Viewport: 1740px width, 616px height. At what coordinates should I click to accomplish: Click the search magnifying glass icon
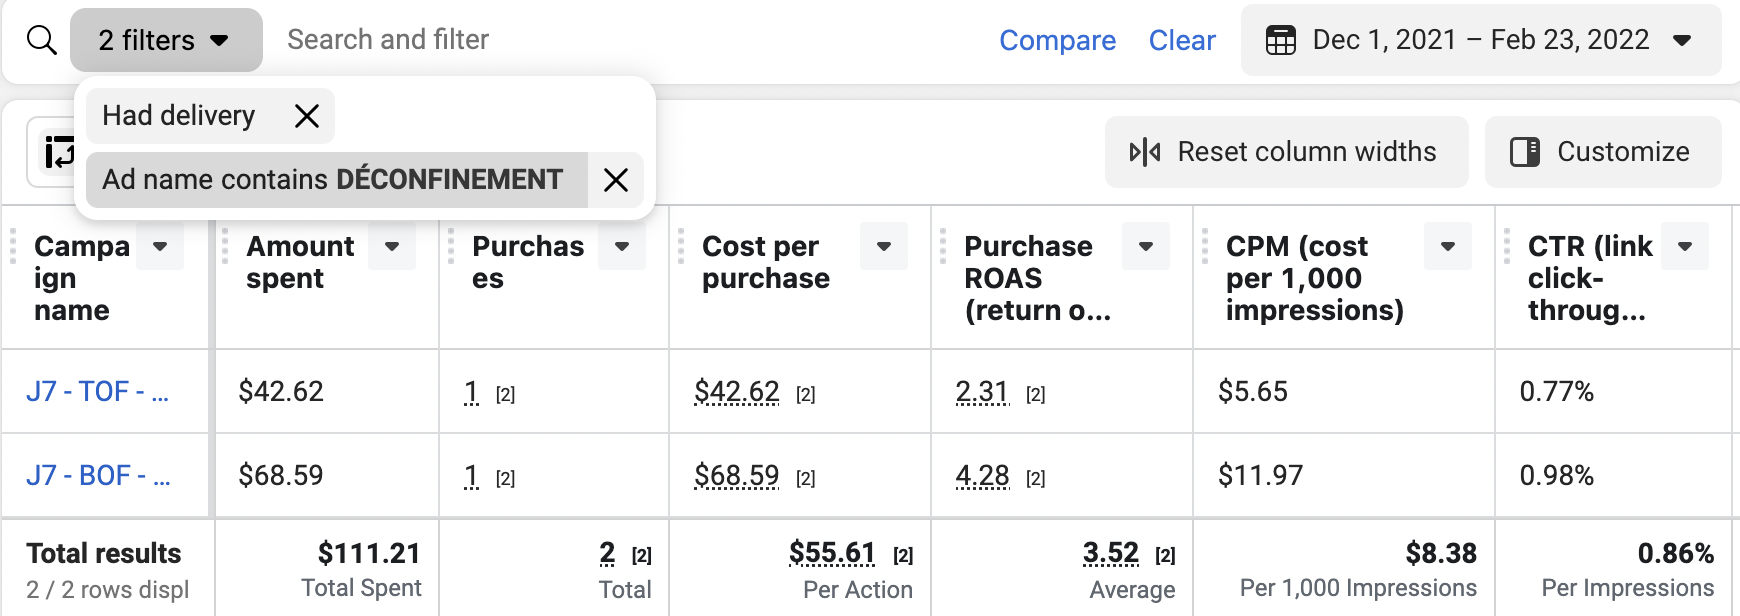point(41,40)
